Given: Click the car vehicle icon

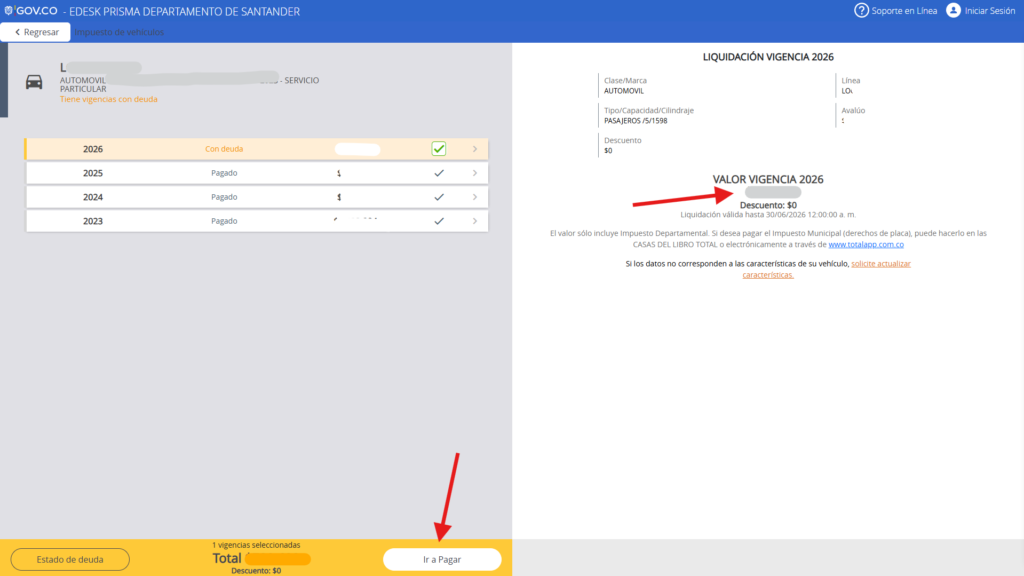Looking at the screenshot, I should pyautogui.click(x=34, y=82).
